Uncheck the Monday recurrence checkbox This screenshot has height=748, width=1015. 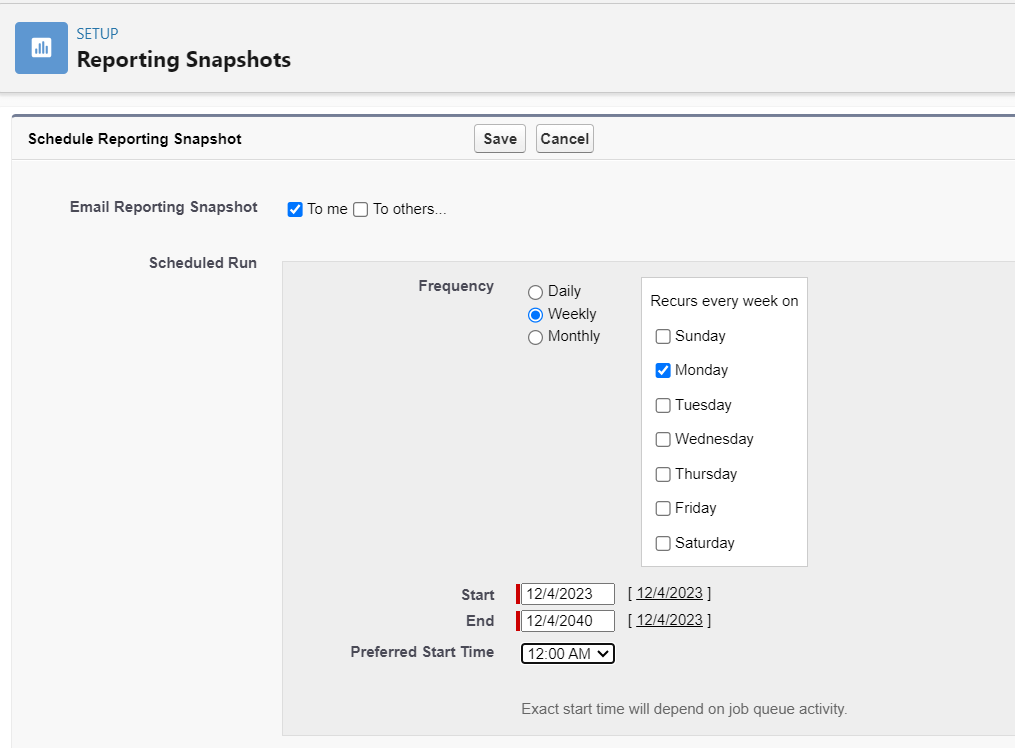[663, 371]
